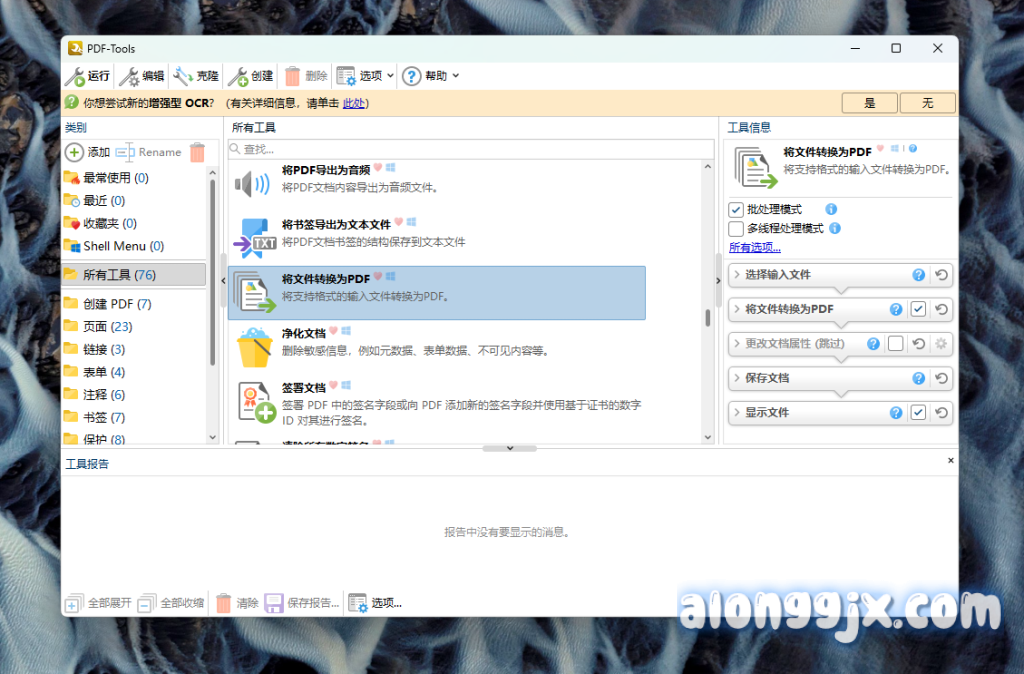Open the 创建 PDF category
1024x674 pixels.
pyautogui.click(x=115, y=304)
